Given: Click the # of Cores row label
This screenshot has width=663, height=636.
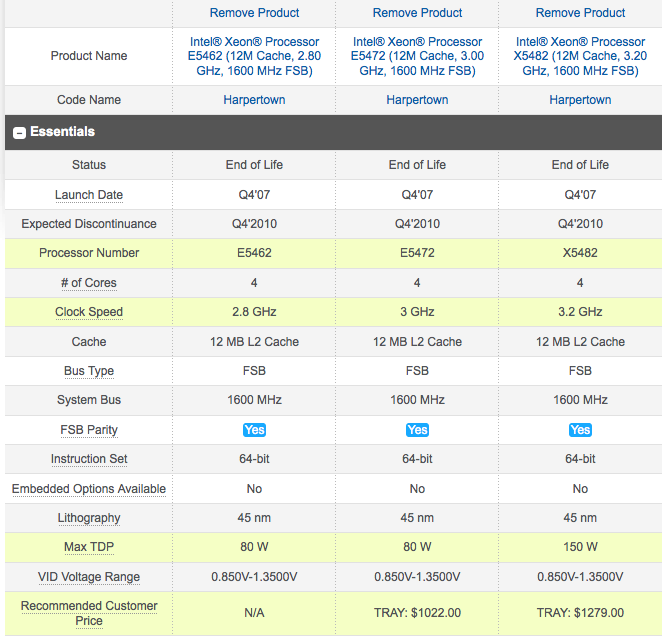Looking at the screenshot, I should 89,282.
